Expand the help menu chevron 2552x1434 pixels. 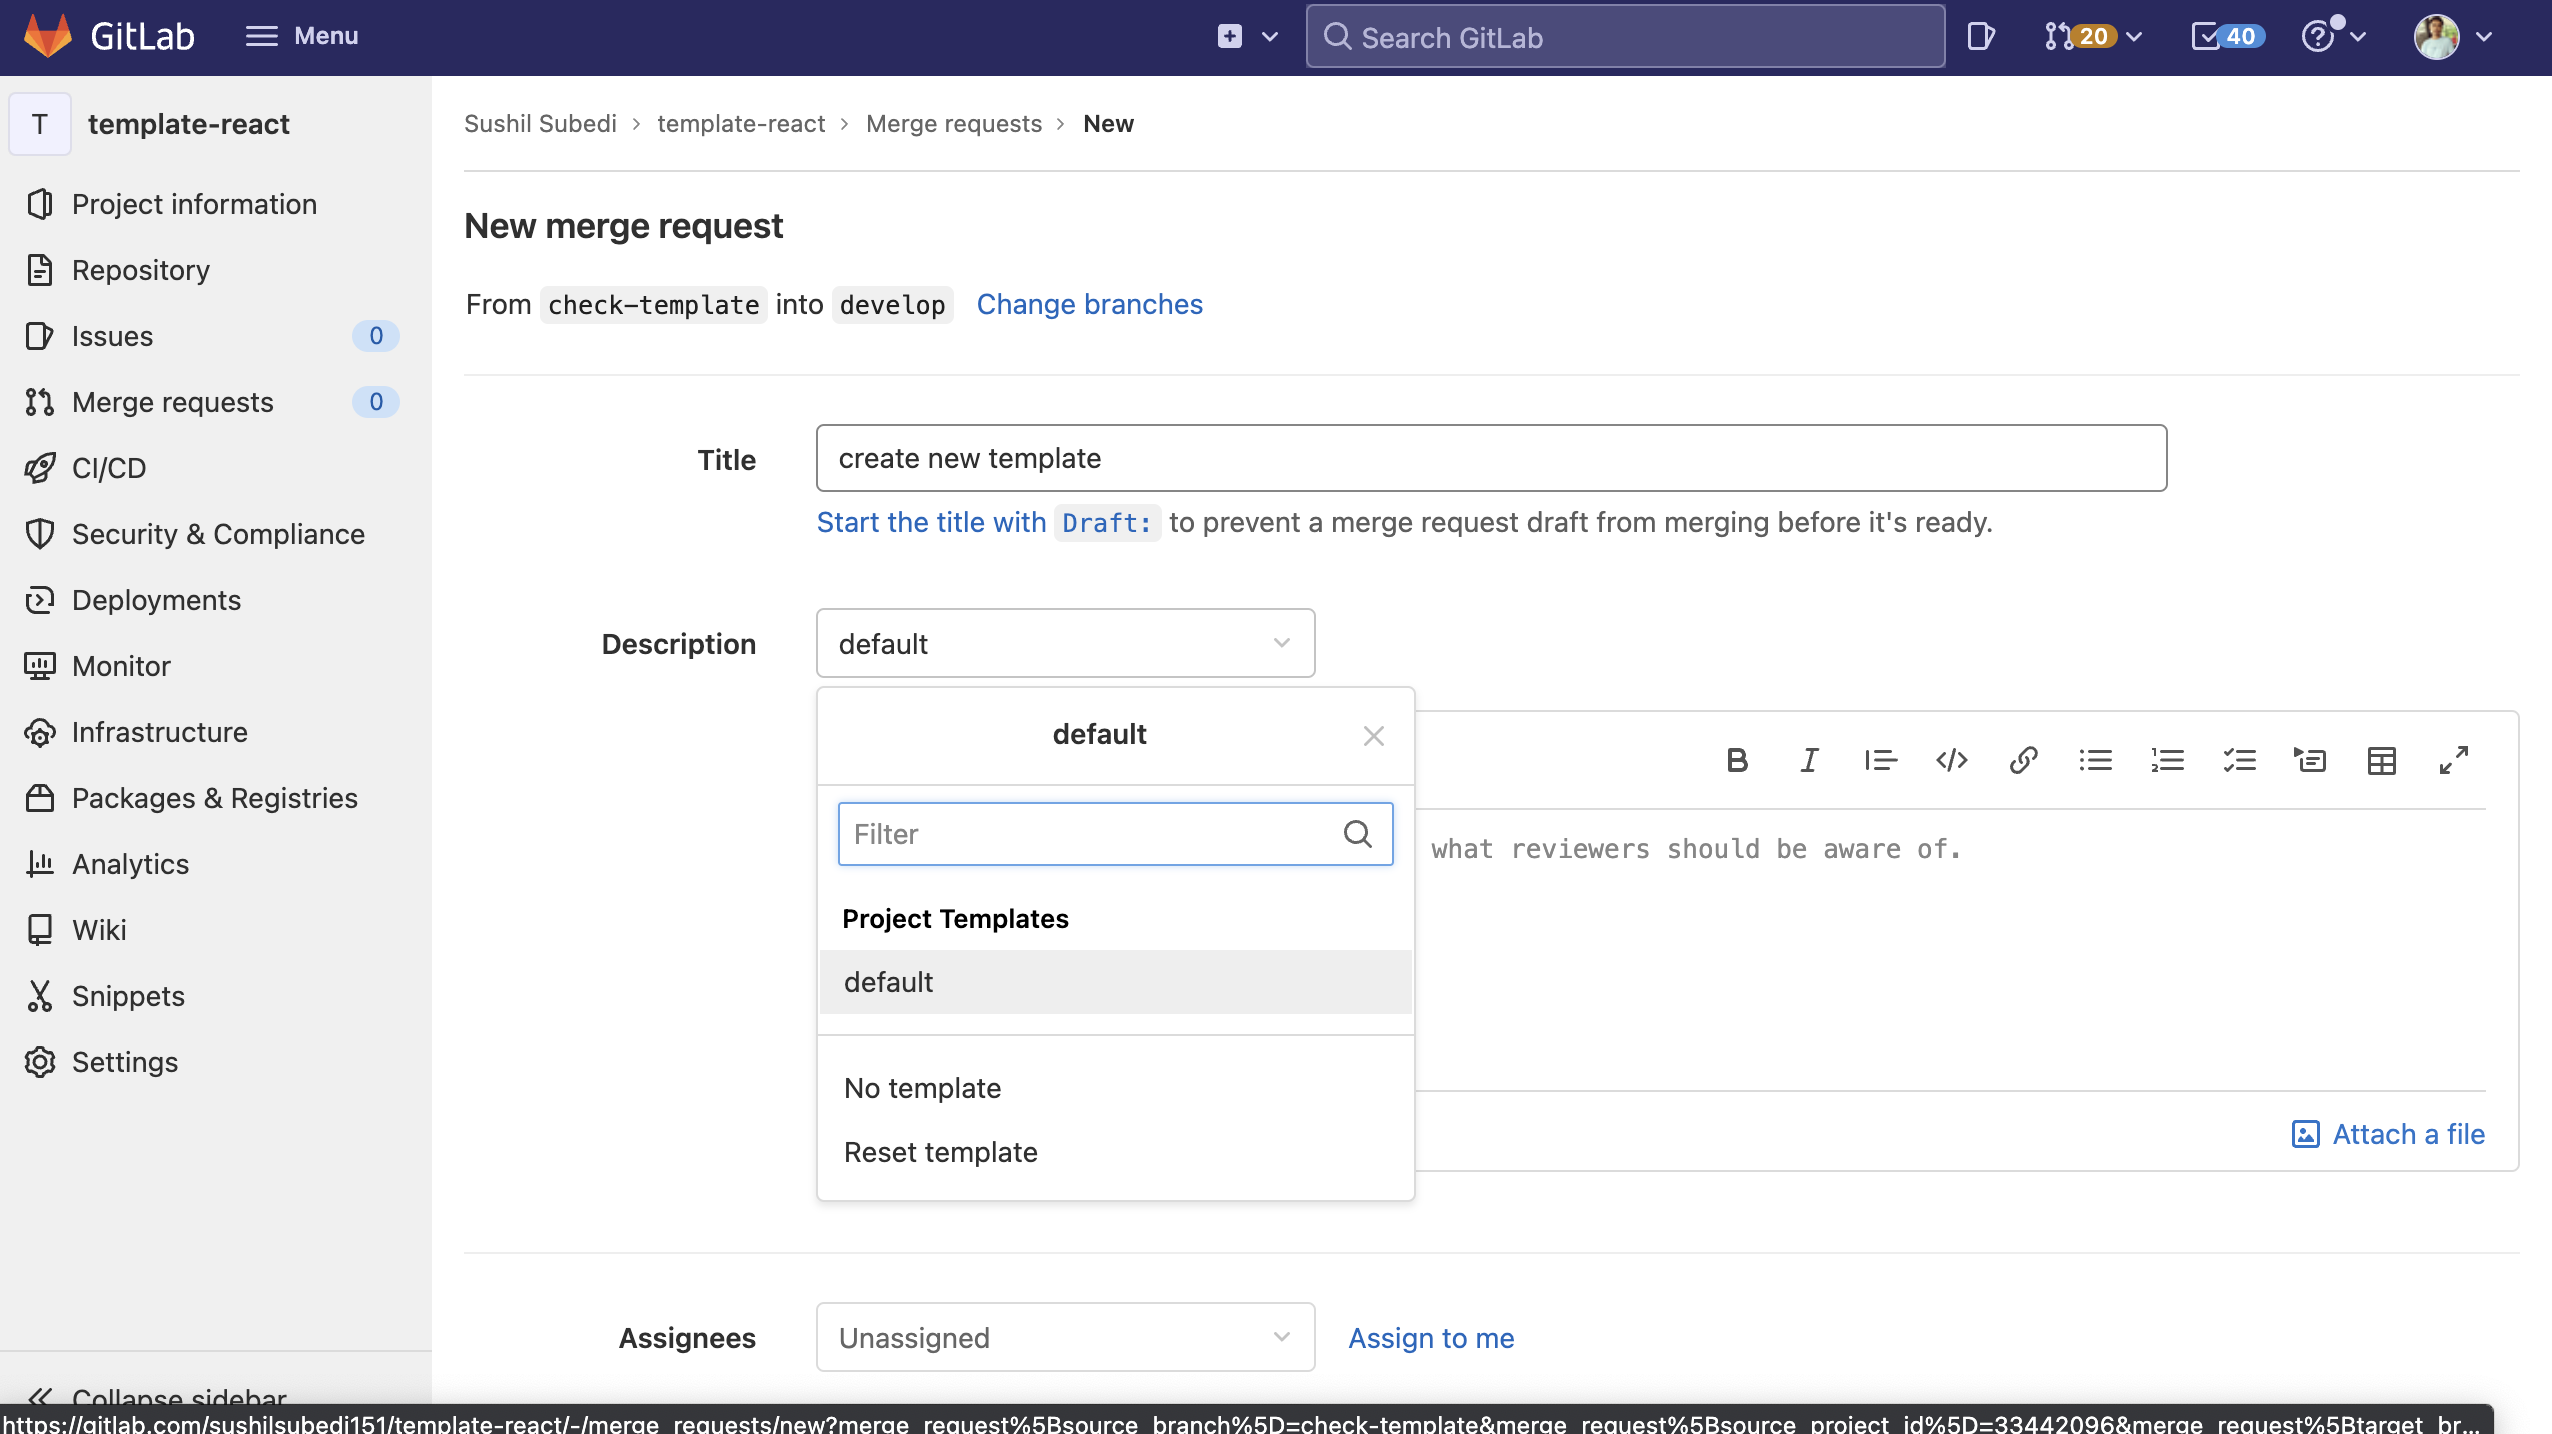[x=2358, y=37]
